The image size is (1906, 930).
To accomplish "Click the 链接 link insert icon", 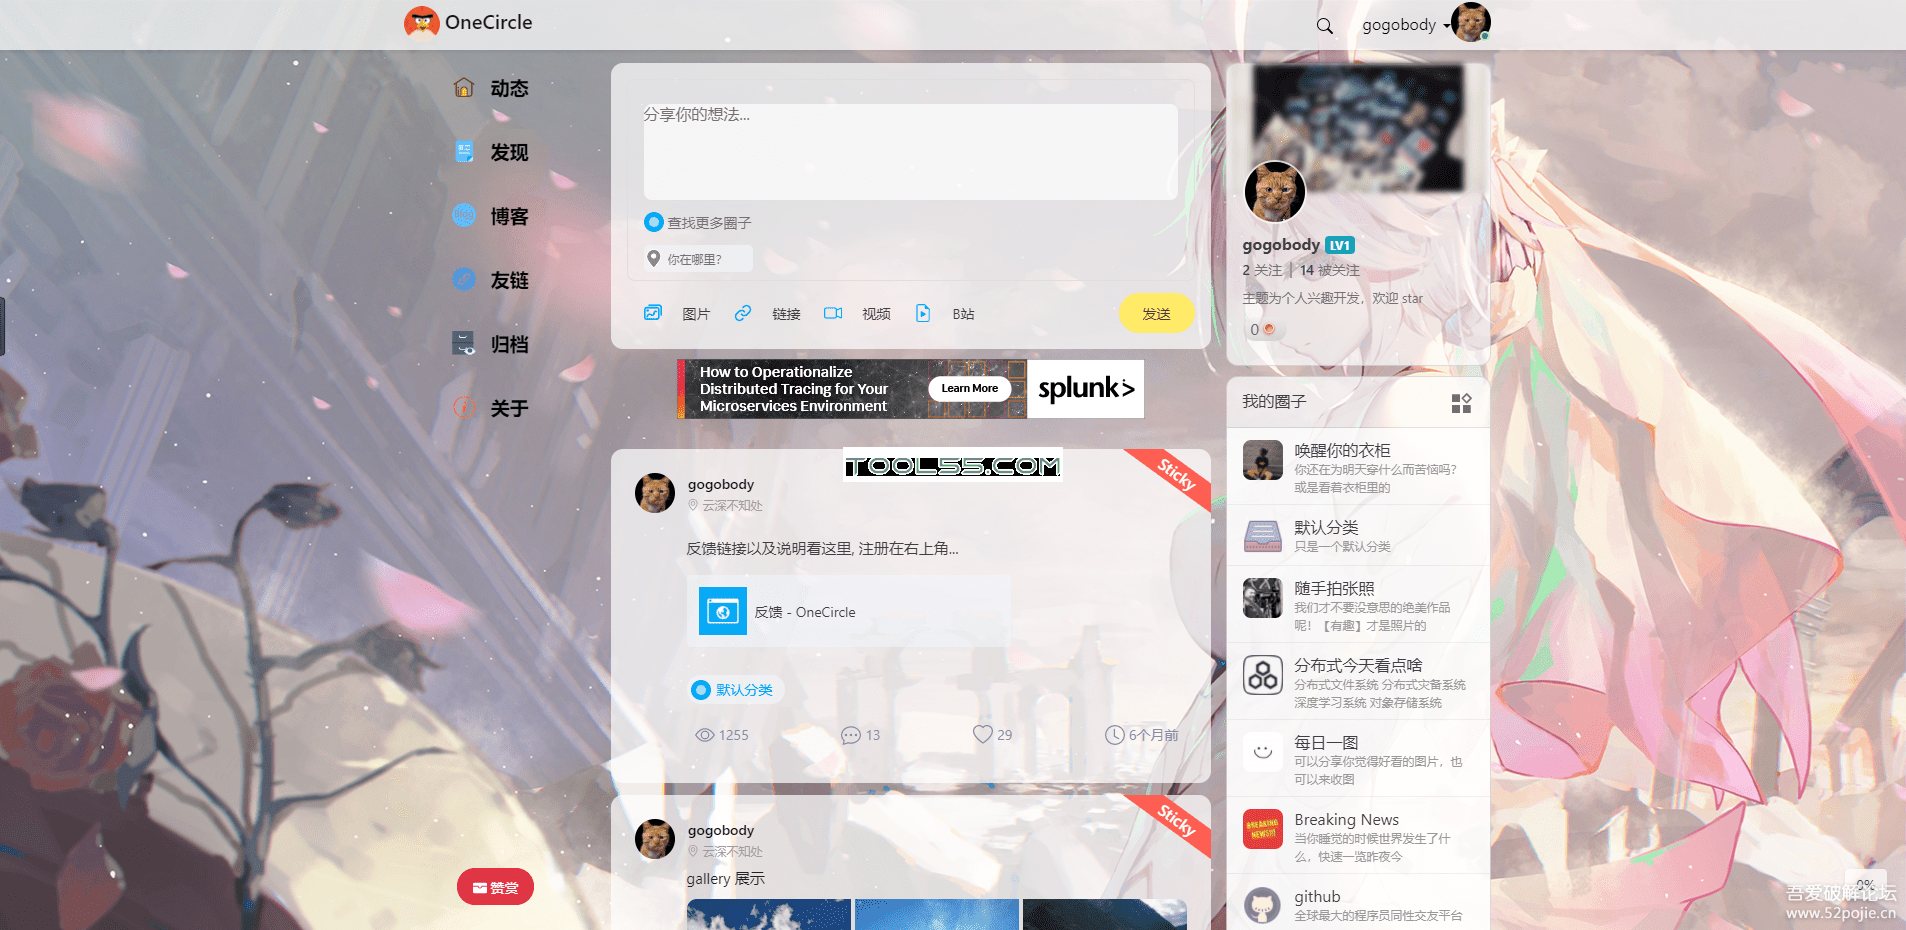I will pos(743,313).
